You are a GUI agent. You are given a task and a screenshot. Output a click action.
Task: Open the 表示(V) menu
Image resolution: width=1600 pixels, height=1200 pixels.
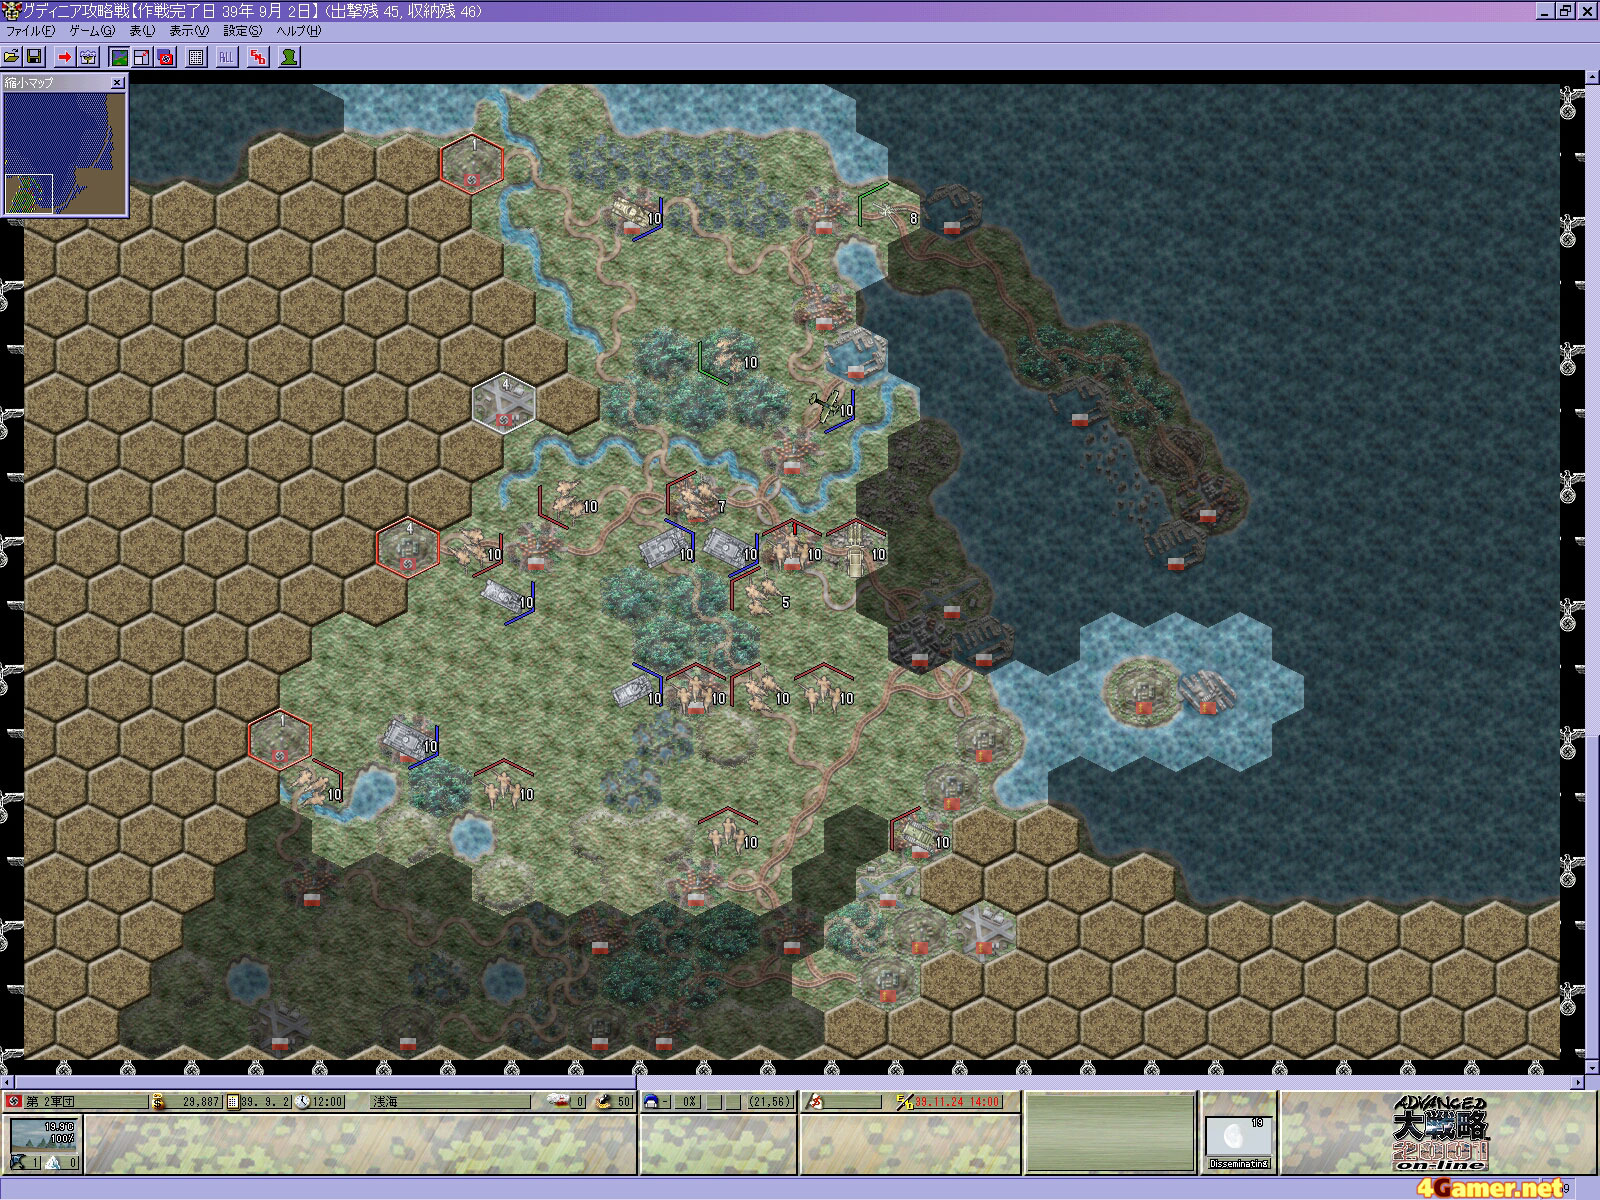tap(189, 31)
